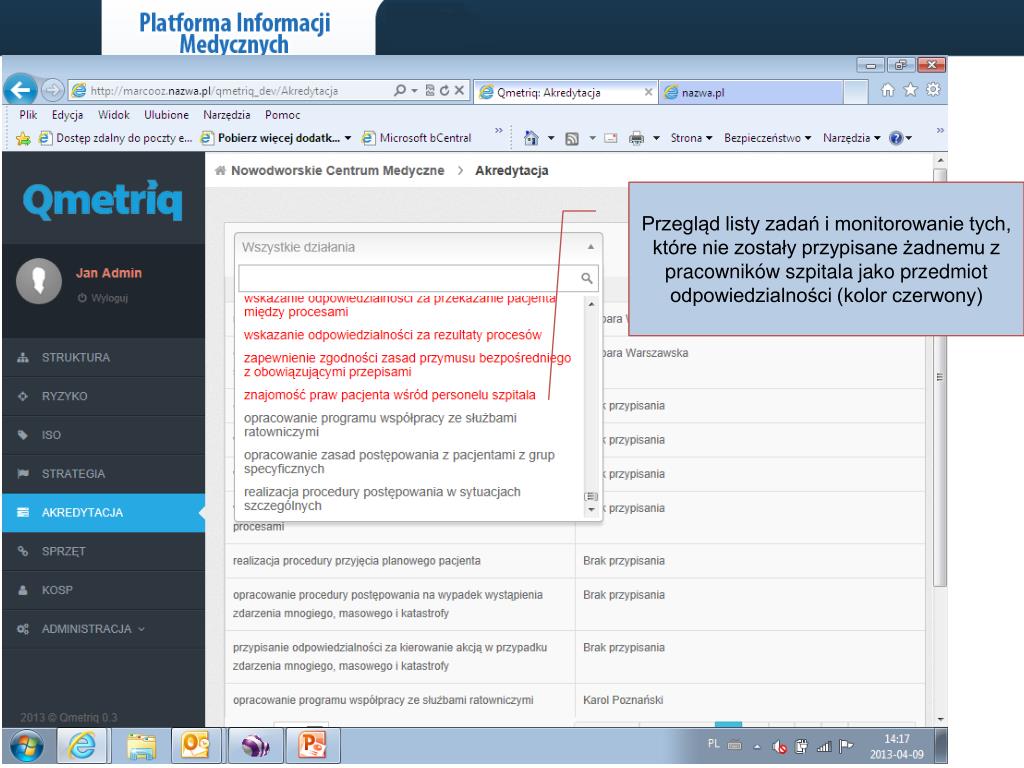Collapse the Wszystkie działania dropdown

[x=418, y=248]
